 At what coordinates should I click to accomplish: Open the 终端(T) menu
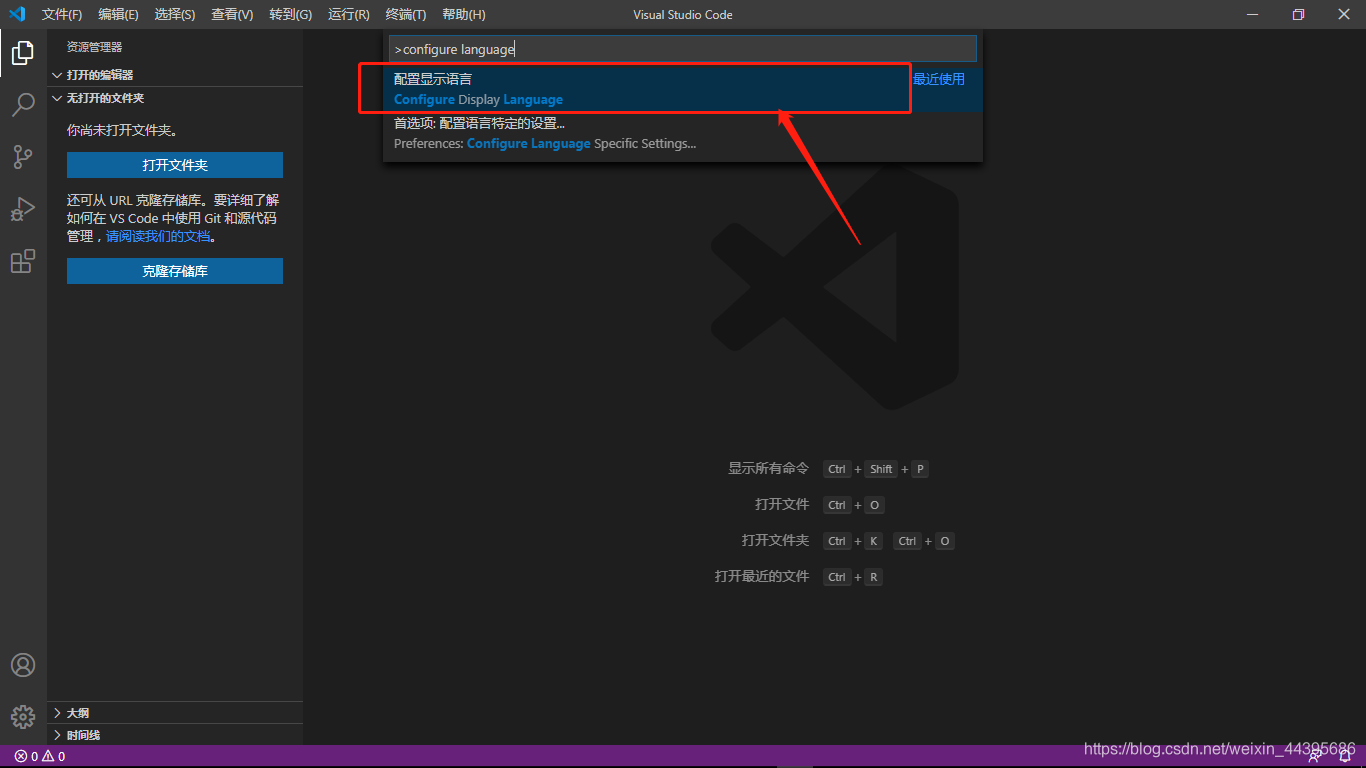(405, 14)
